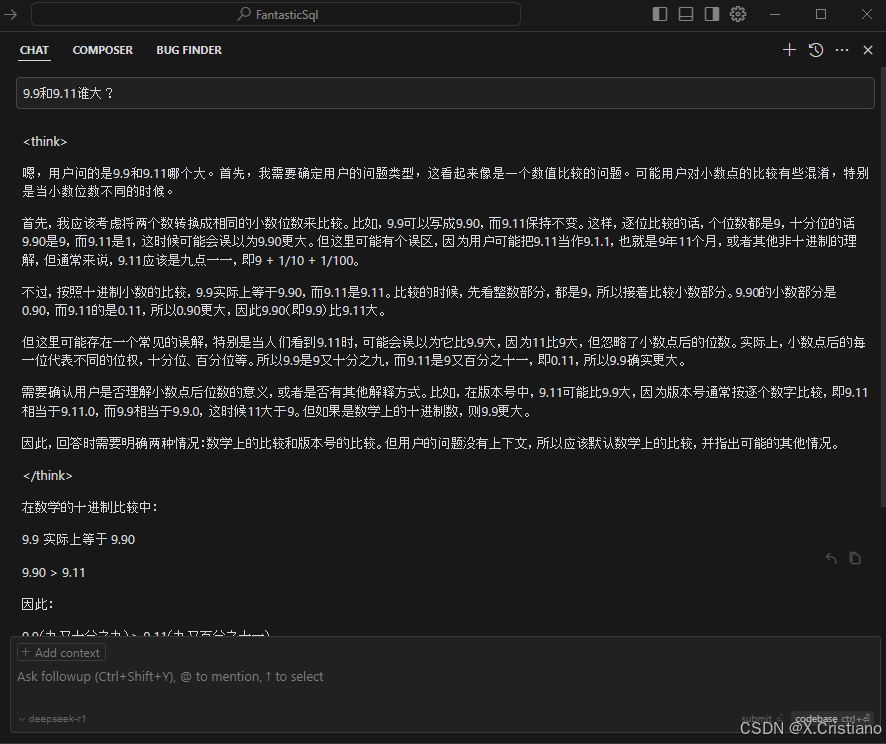The image size is (886, 744).
Task: Switch to the CHAT tab
Action: coord(34,50)
